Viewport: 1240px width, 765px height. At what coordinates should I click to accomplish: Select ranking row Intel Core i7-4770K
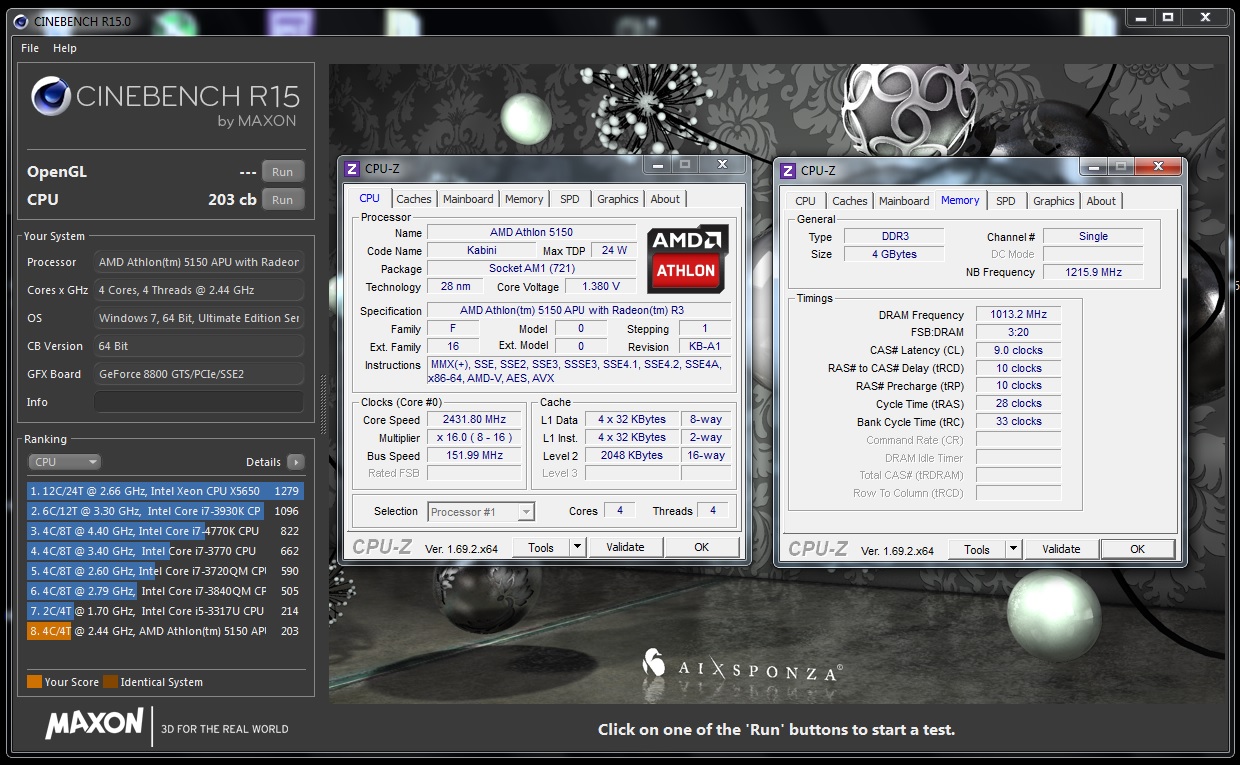click(165, 531)
